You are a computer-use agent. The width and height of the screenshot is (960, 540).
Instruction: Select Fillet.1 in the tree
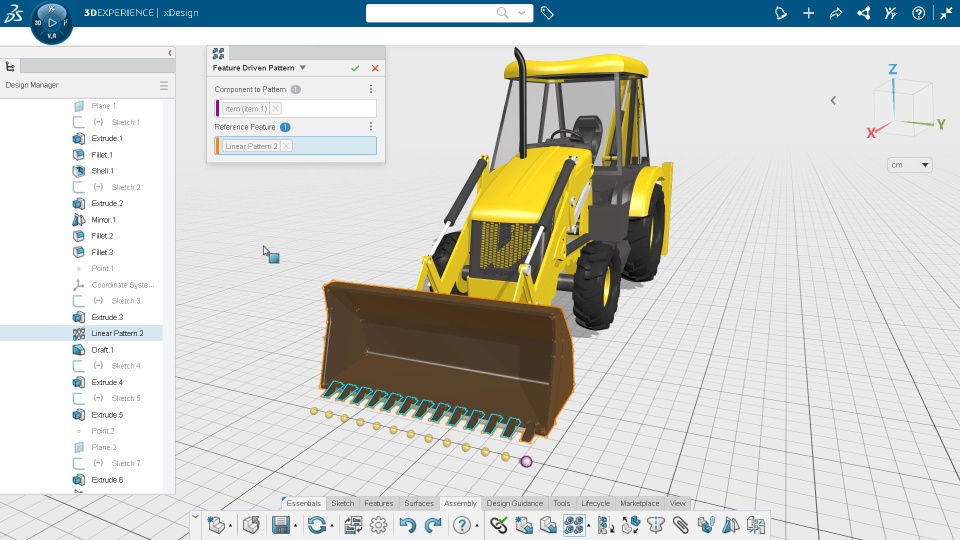[x=102, y=155]
